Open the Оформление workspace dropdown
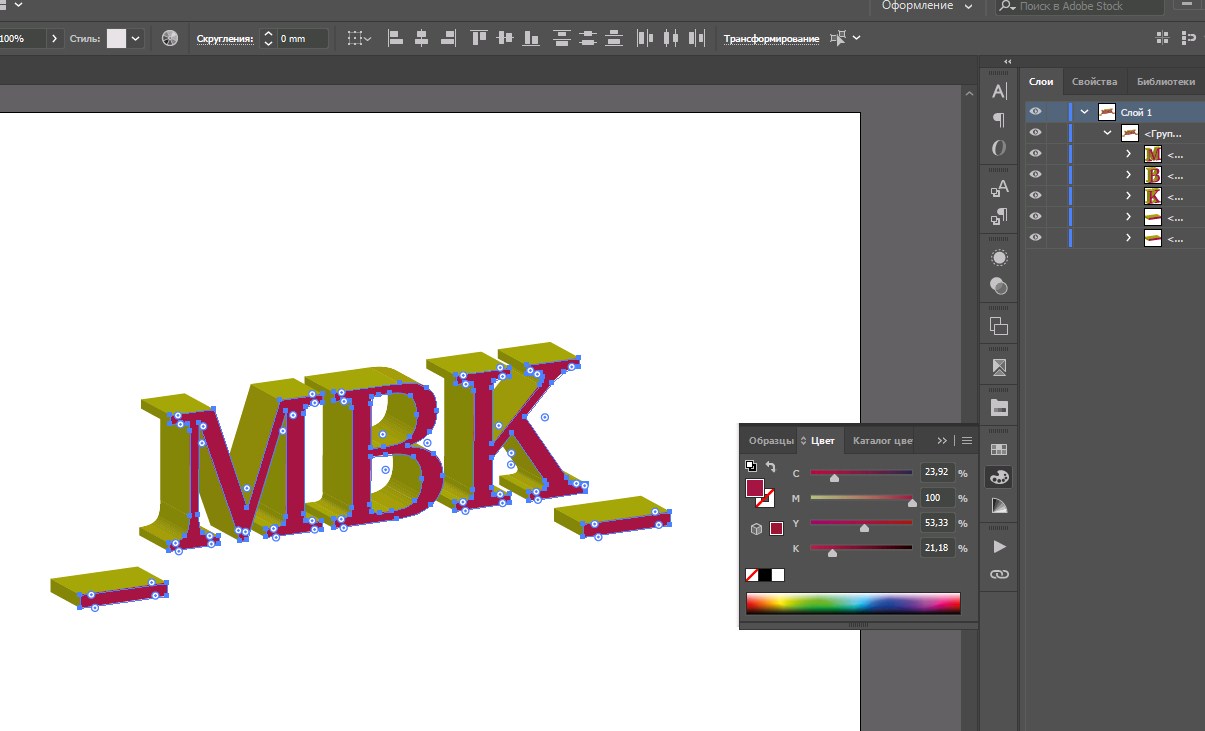 point(928,6)
